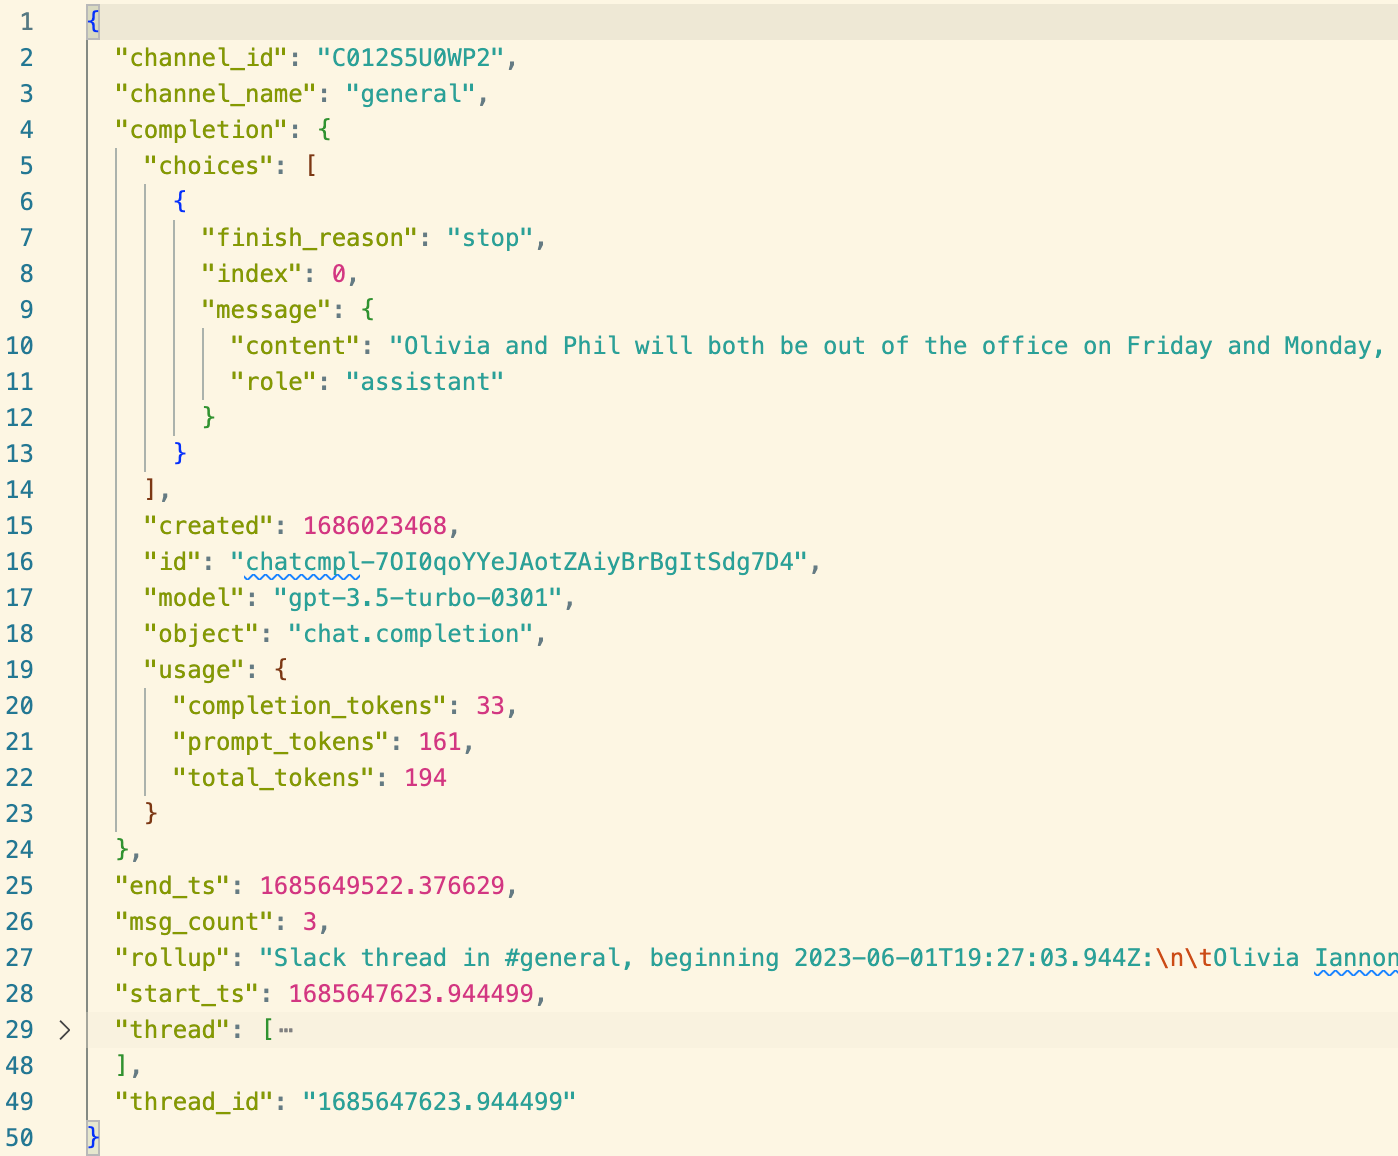Select the completion_tokens value 33
1398x1156 pixels.
490,706
